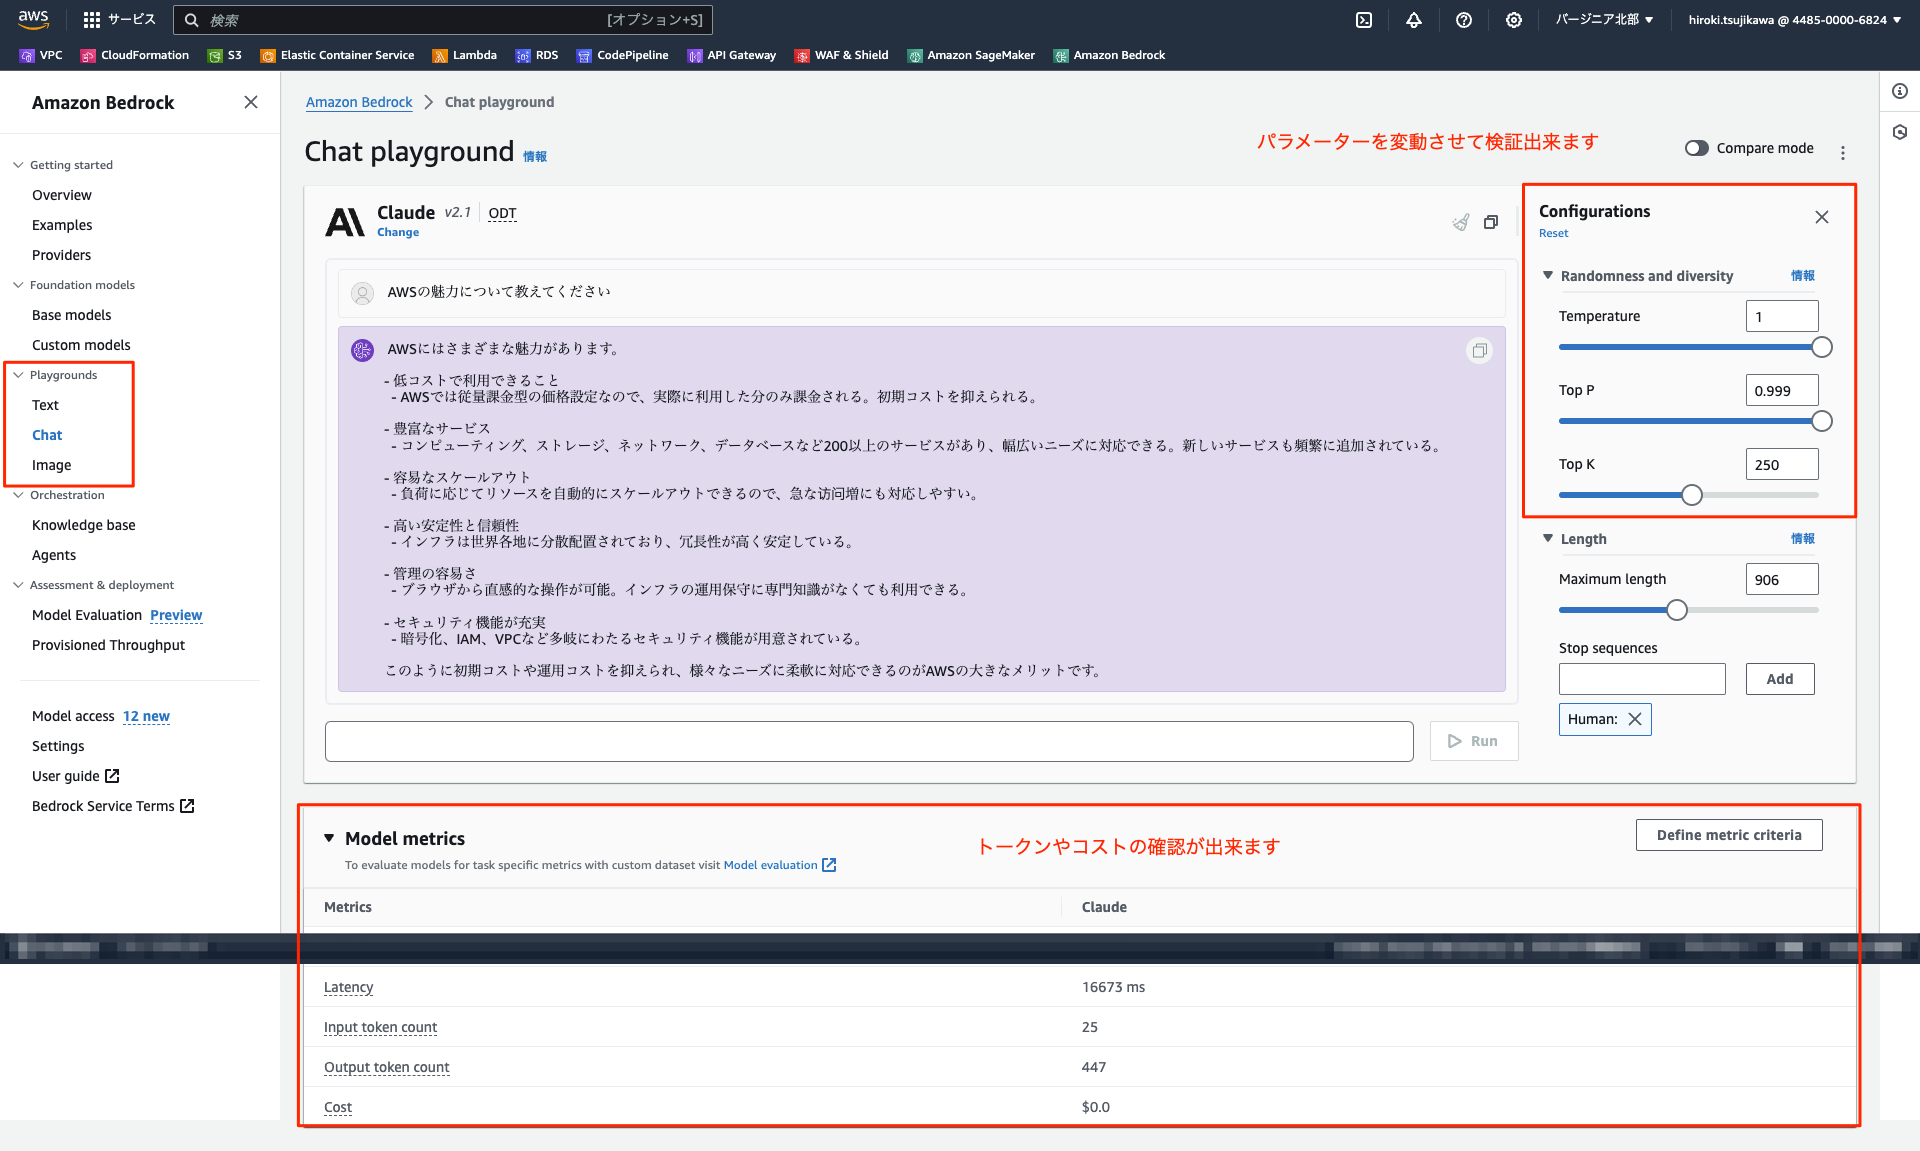Screen dimensions: 1920x1151
Task: Open the Image playground
Action: pos(51,465)
